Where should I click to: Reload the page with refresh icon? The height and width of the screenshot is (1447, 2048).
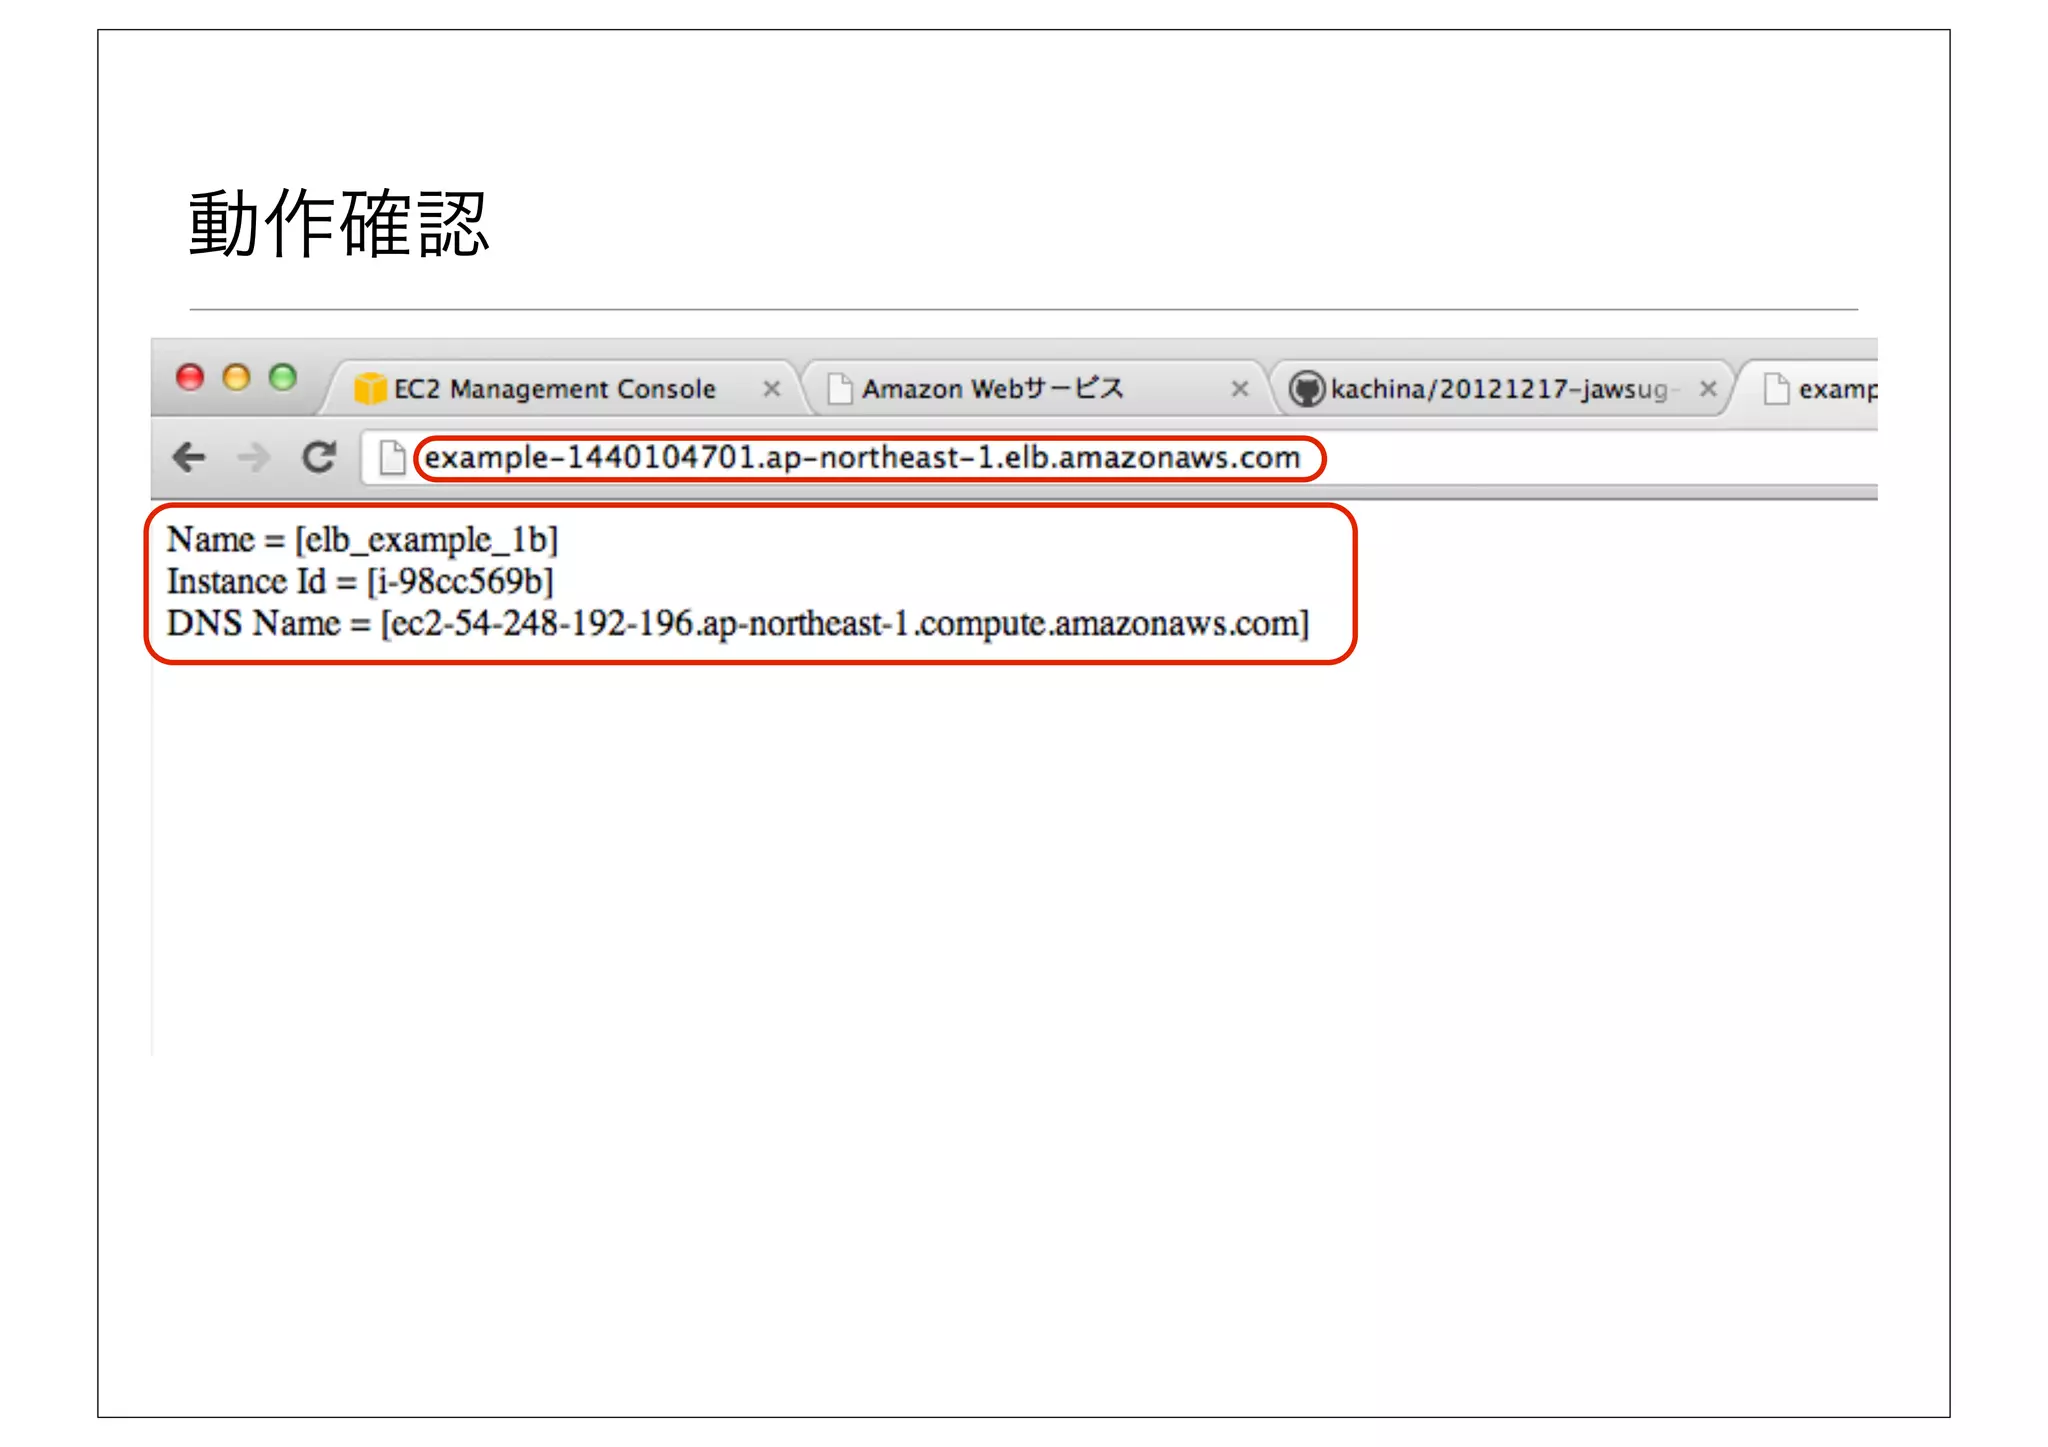point(319,457)
